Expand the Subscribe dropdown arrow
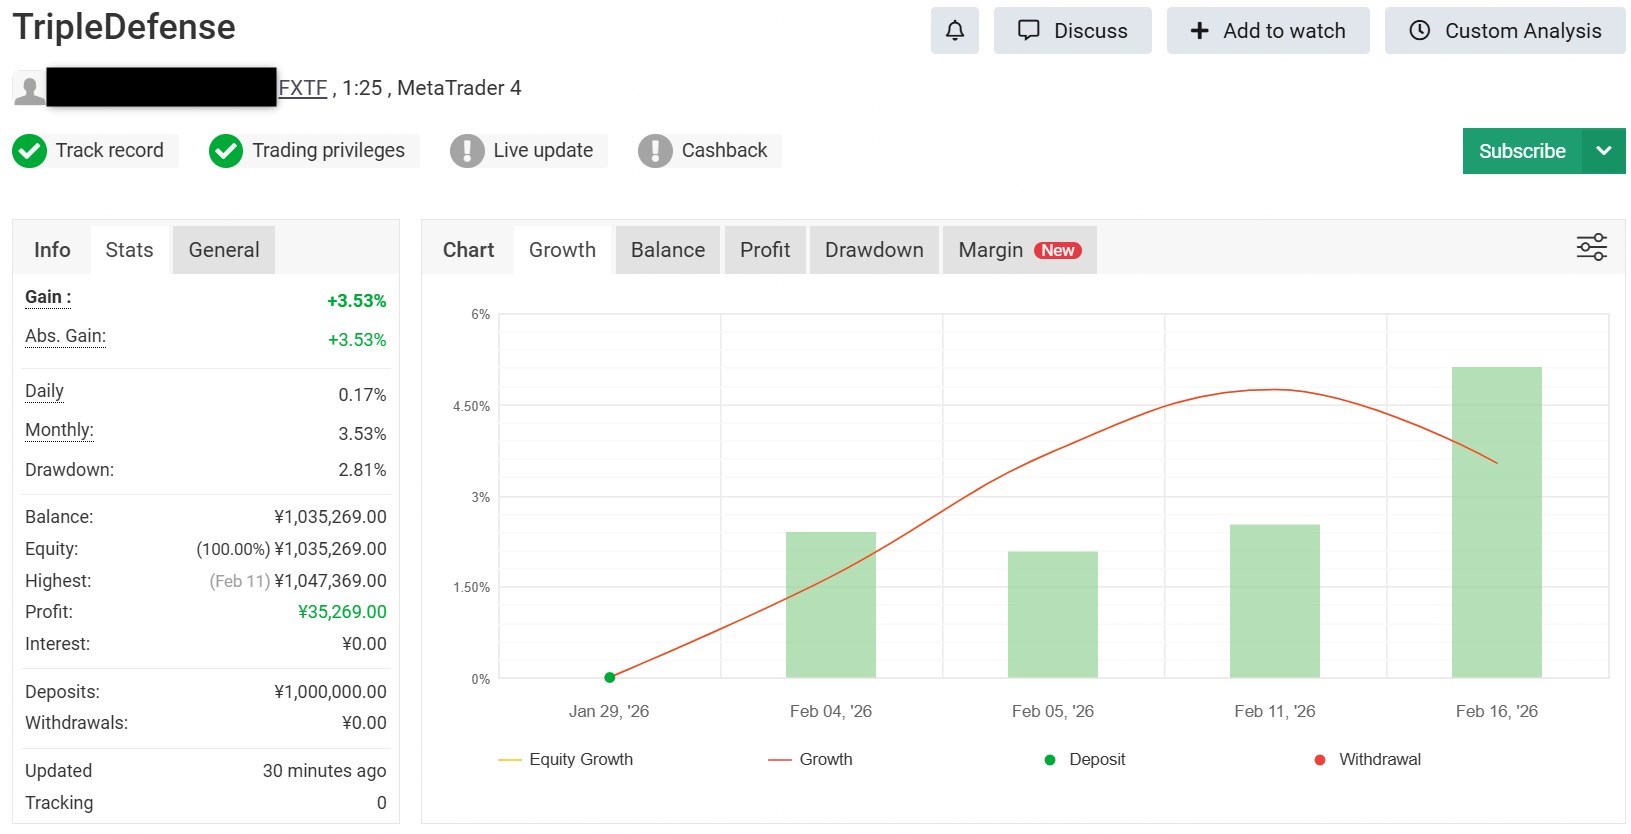 coord(1604,151)
